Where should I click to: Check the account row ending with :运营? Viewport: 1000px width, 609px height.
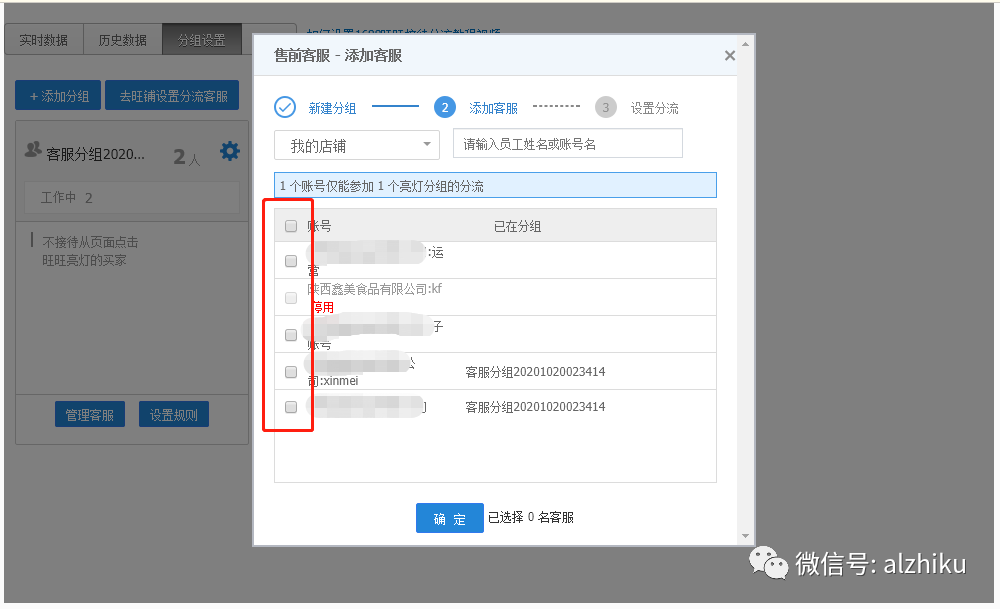[291, 261]
